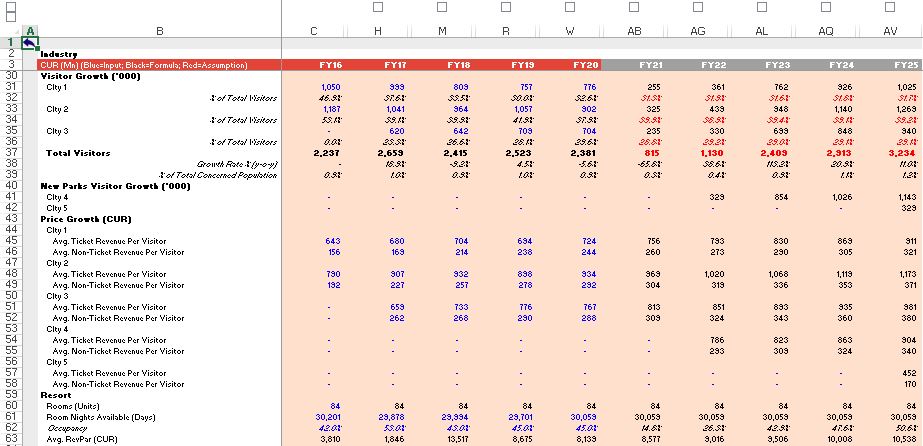Select row 63 header
Image resolution: width=923 pixels, height=446 pixels.
pos(11,439)
